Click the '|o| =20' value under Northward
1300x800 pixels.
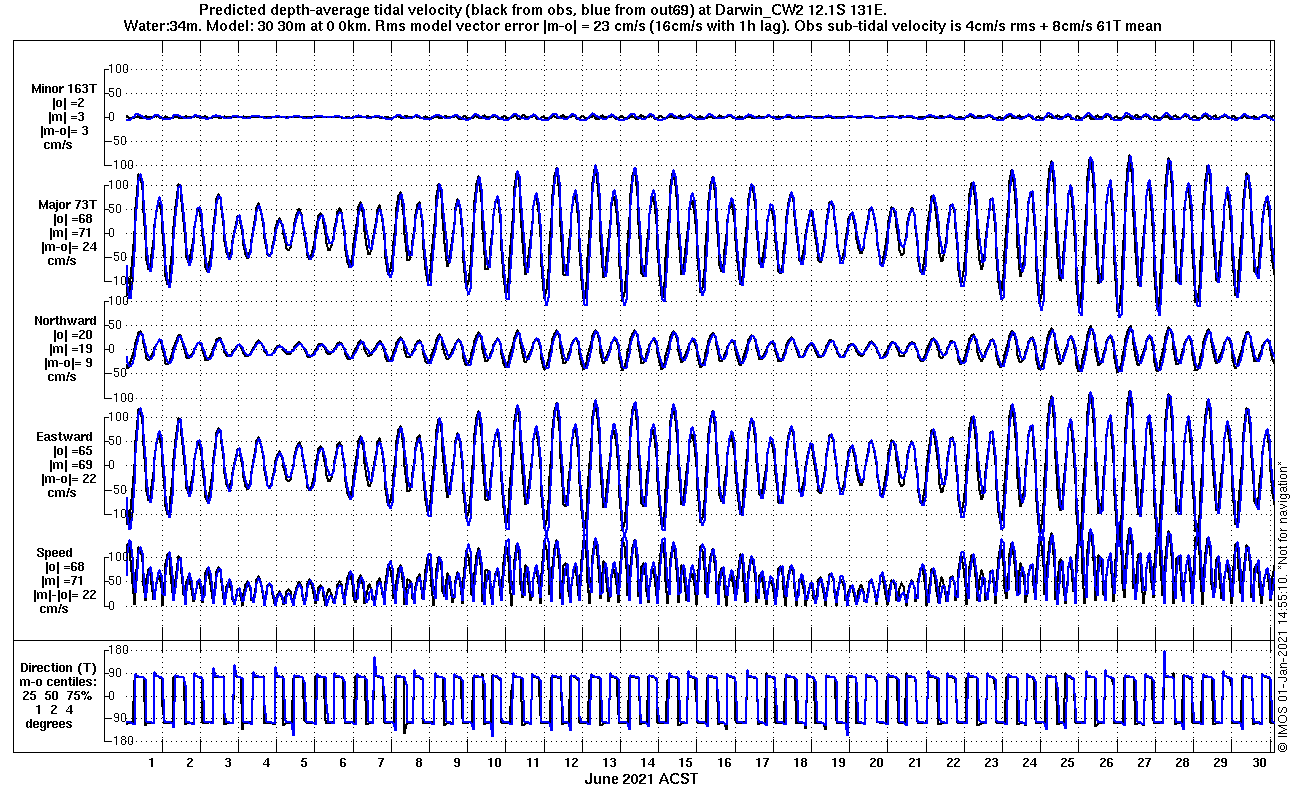pyautogui.click(x=73, y=335)
